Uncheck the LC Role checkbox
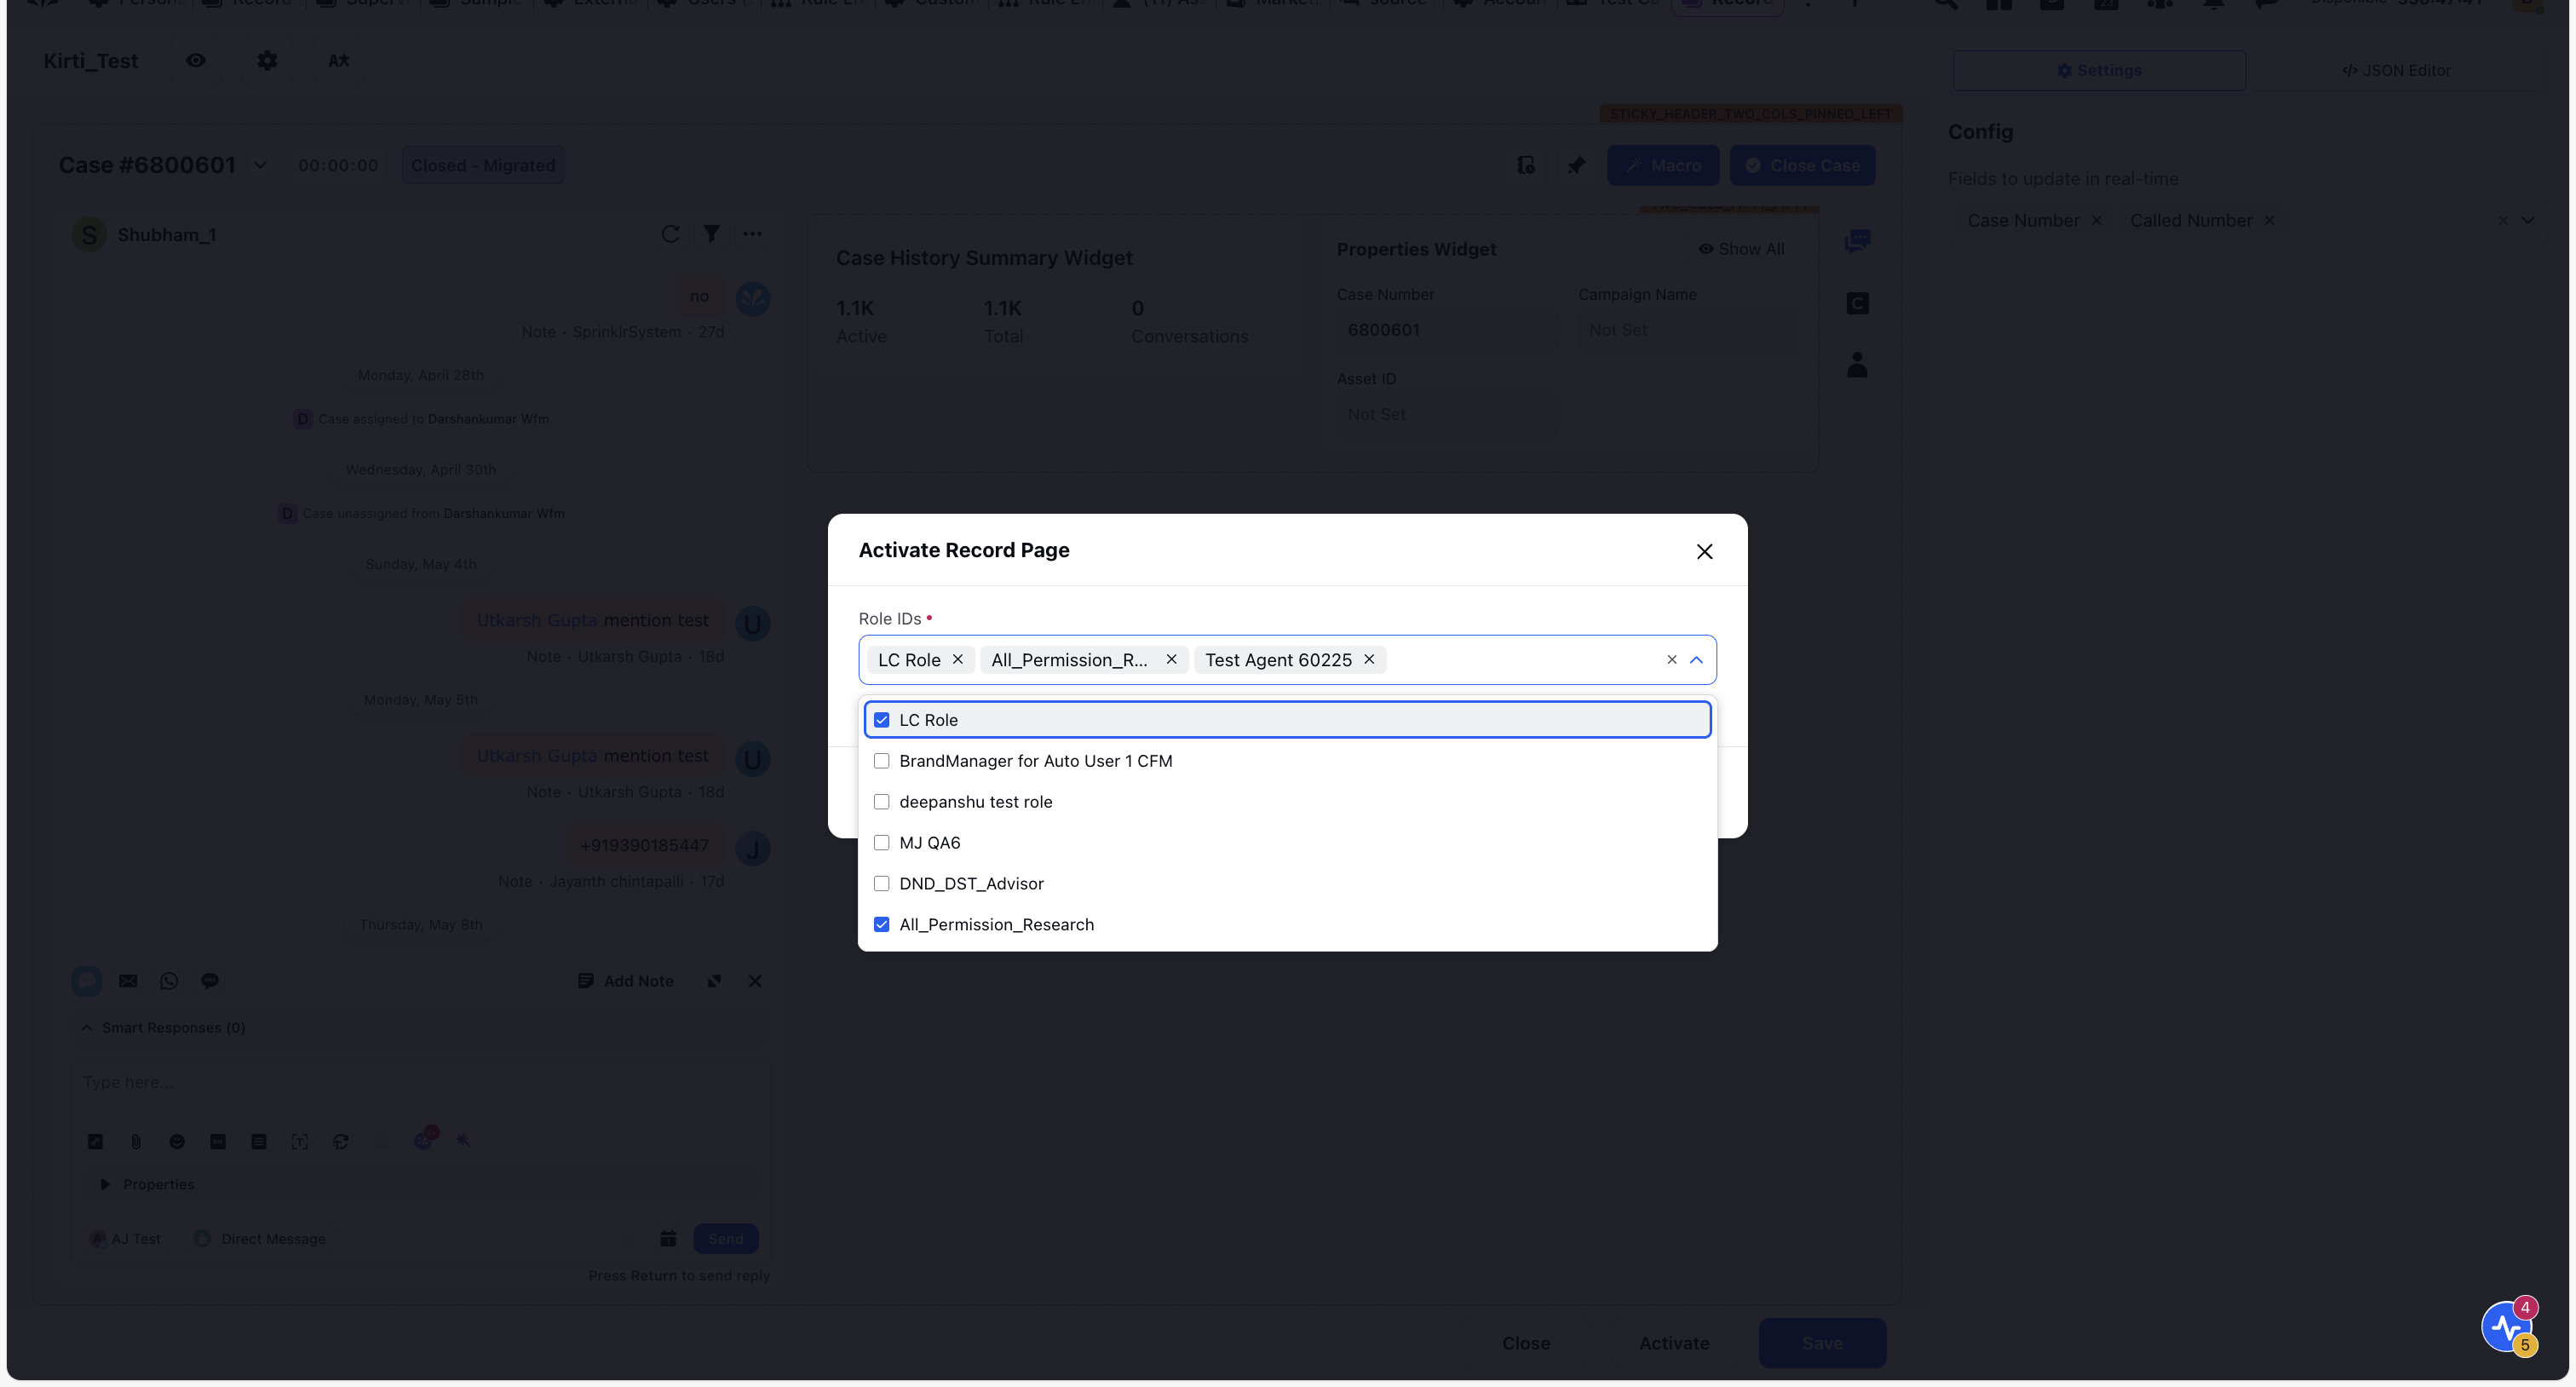Screen dimensions: 2576x1387 [881, 720]
